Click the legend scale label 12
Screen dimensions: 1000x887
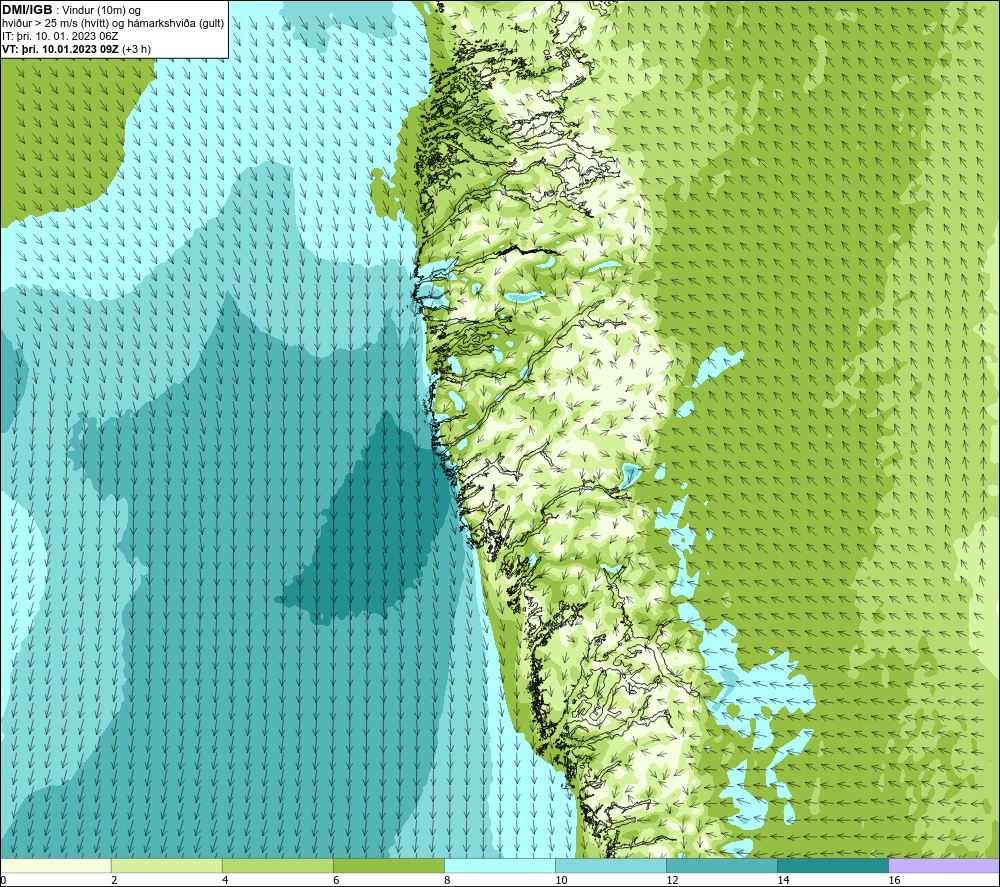tap(672, 881)
